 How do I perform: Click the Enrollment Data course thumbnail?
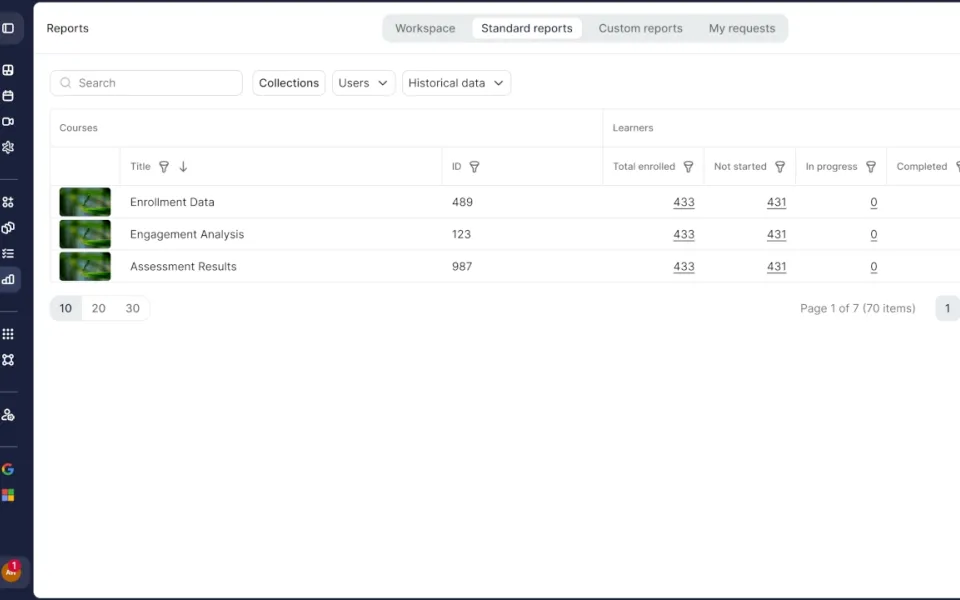pos(85,202)
